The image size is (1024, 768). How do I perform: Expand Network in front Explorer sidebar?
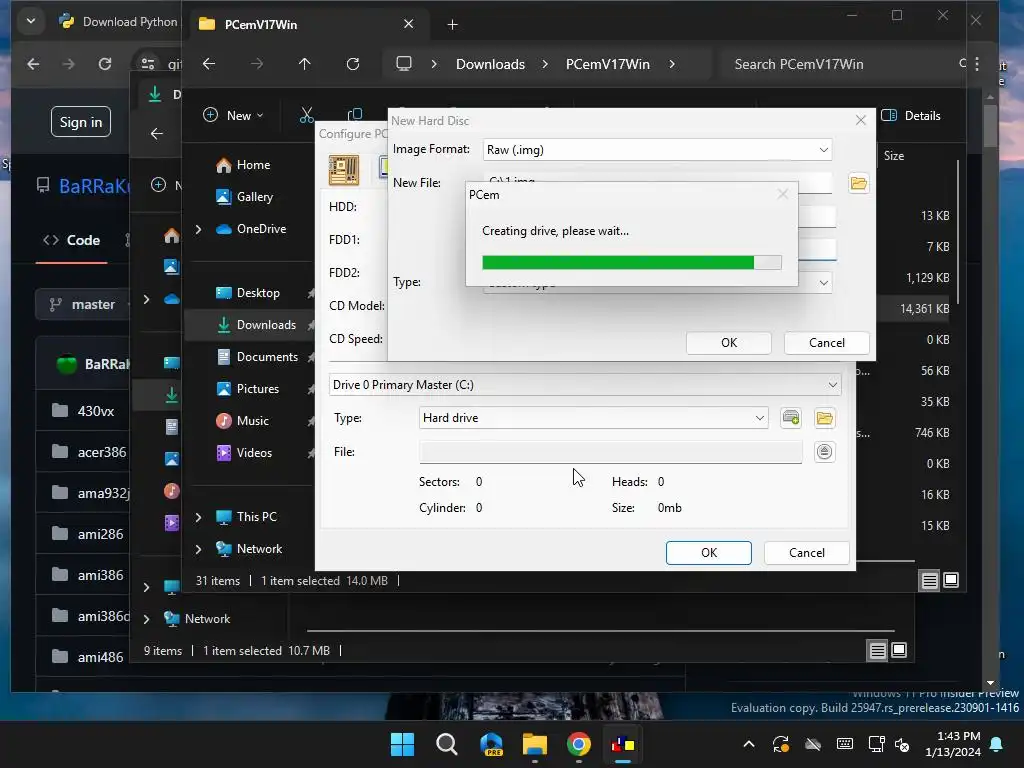(199, 549)
